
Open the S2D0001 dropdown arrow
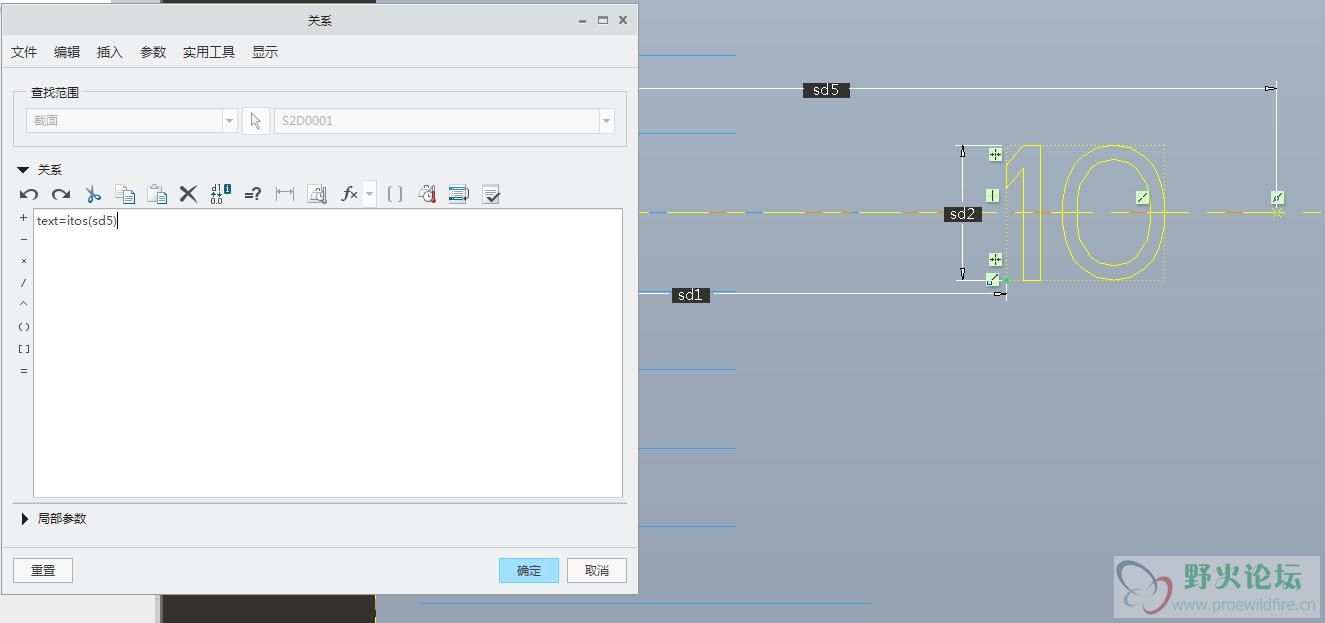606,121
